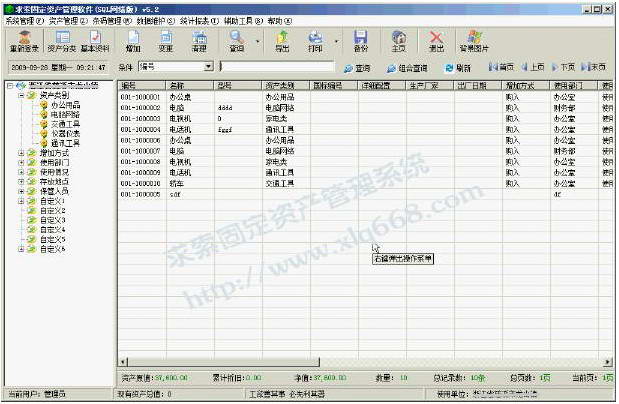This screenshot has width=619, height=404.
Task: Go to 上页 previous page
Action: [x=533, y=67]
